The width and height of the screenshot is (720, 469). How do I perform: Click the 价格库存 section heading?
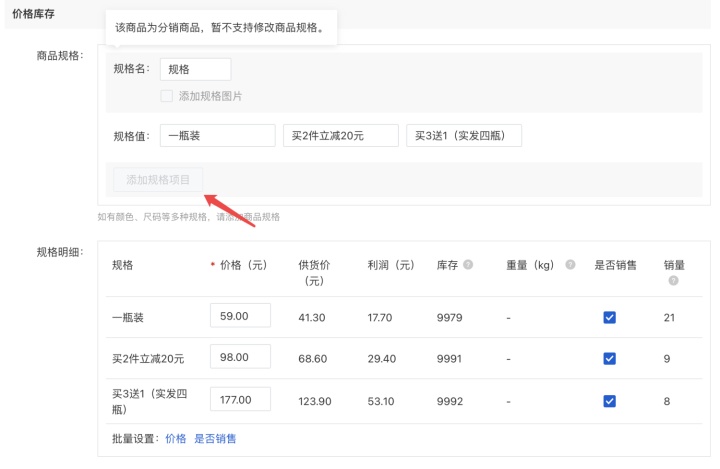tap(32, 13)
